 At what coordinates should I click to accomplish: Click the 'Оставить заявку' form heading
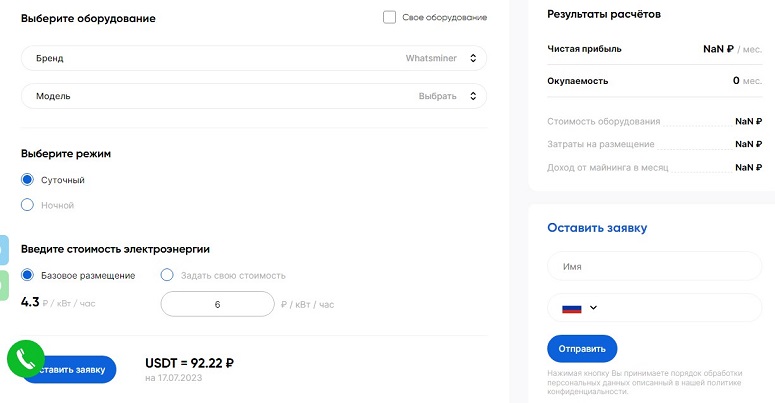597,228
